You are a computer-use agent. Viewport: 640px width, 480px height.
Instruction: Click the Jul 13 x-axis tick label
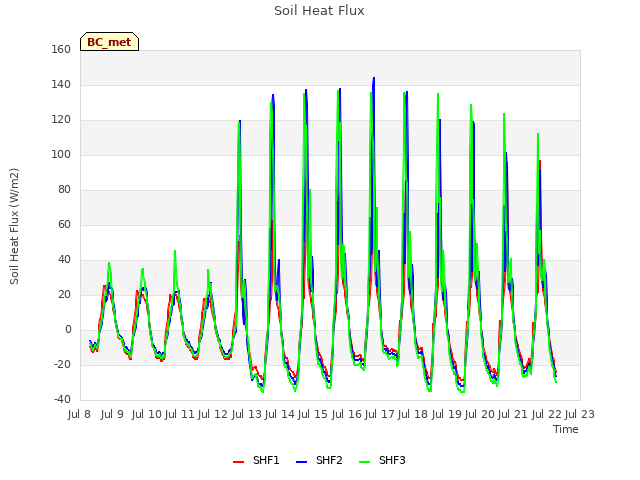[x=246, y=414]
